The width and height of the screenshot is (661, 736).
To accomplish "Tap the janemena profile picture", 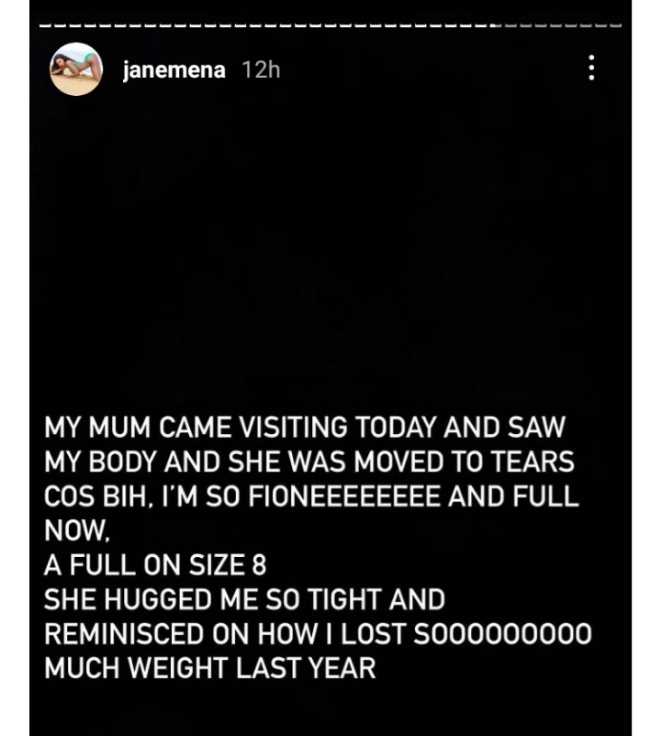I will pos(76,69).
